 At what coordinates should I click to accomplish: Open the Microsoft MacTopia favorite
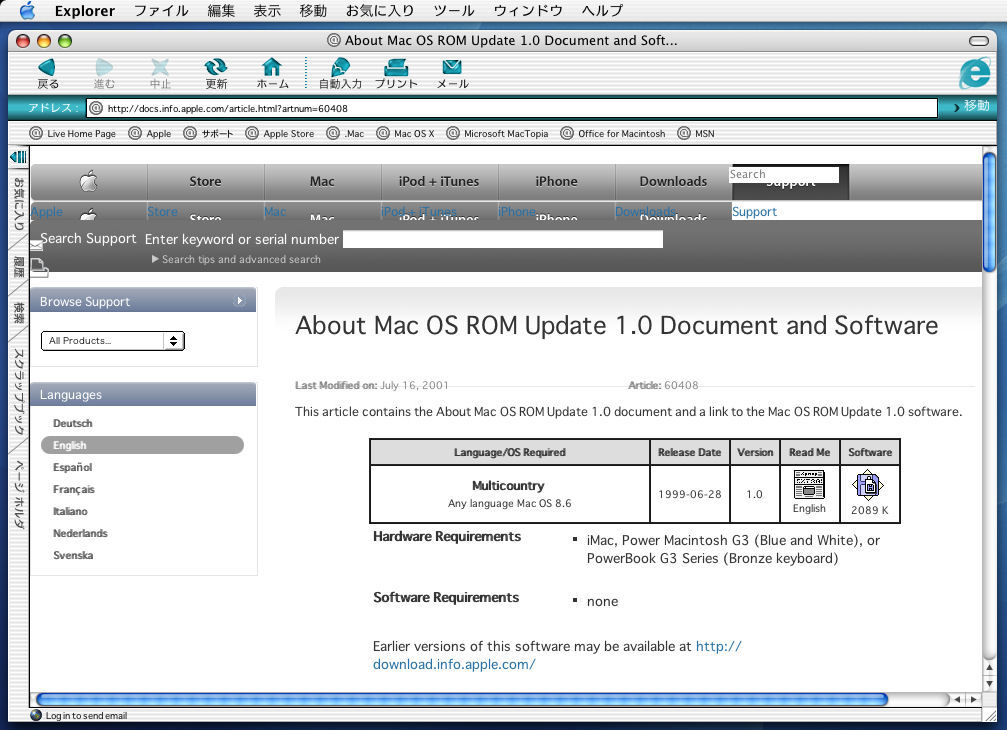click(x=497, y=134)
